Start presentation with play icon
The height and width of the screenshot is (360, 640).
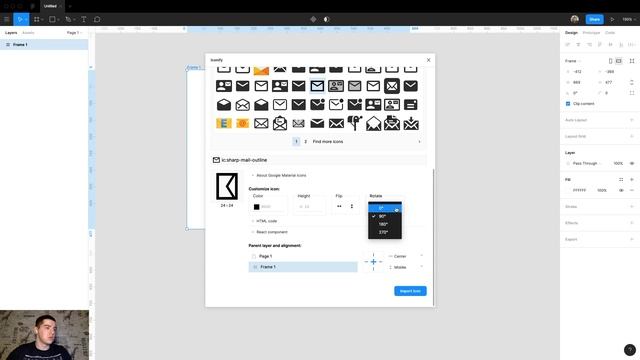[x=612, y=19]
